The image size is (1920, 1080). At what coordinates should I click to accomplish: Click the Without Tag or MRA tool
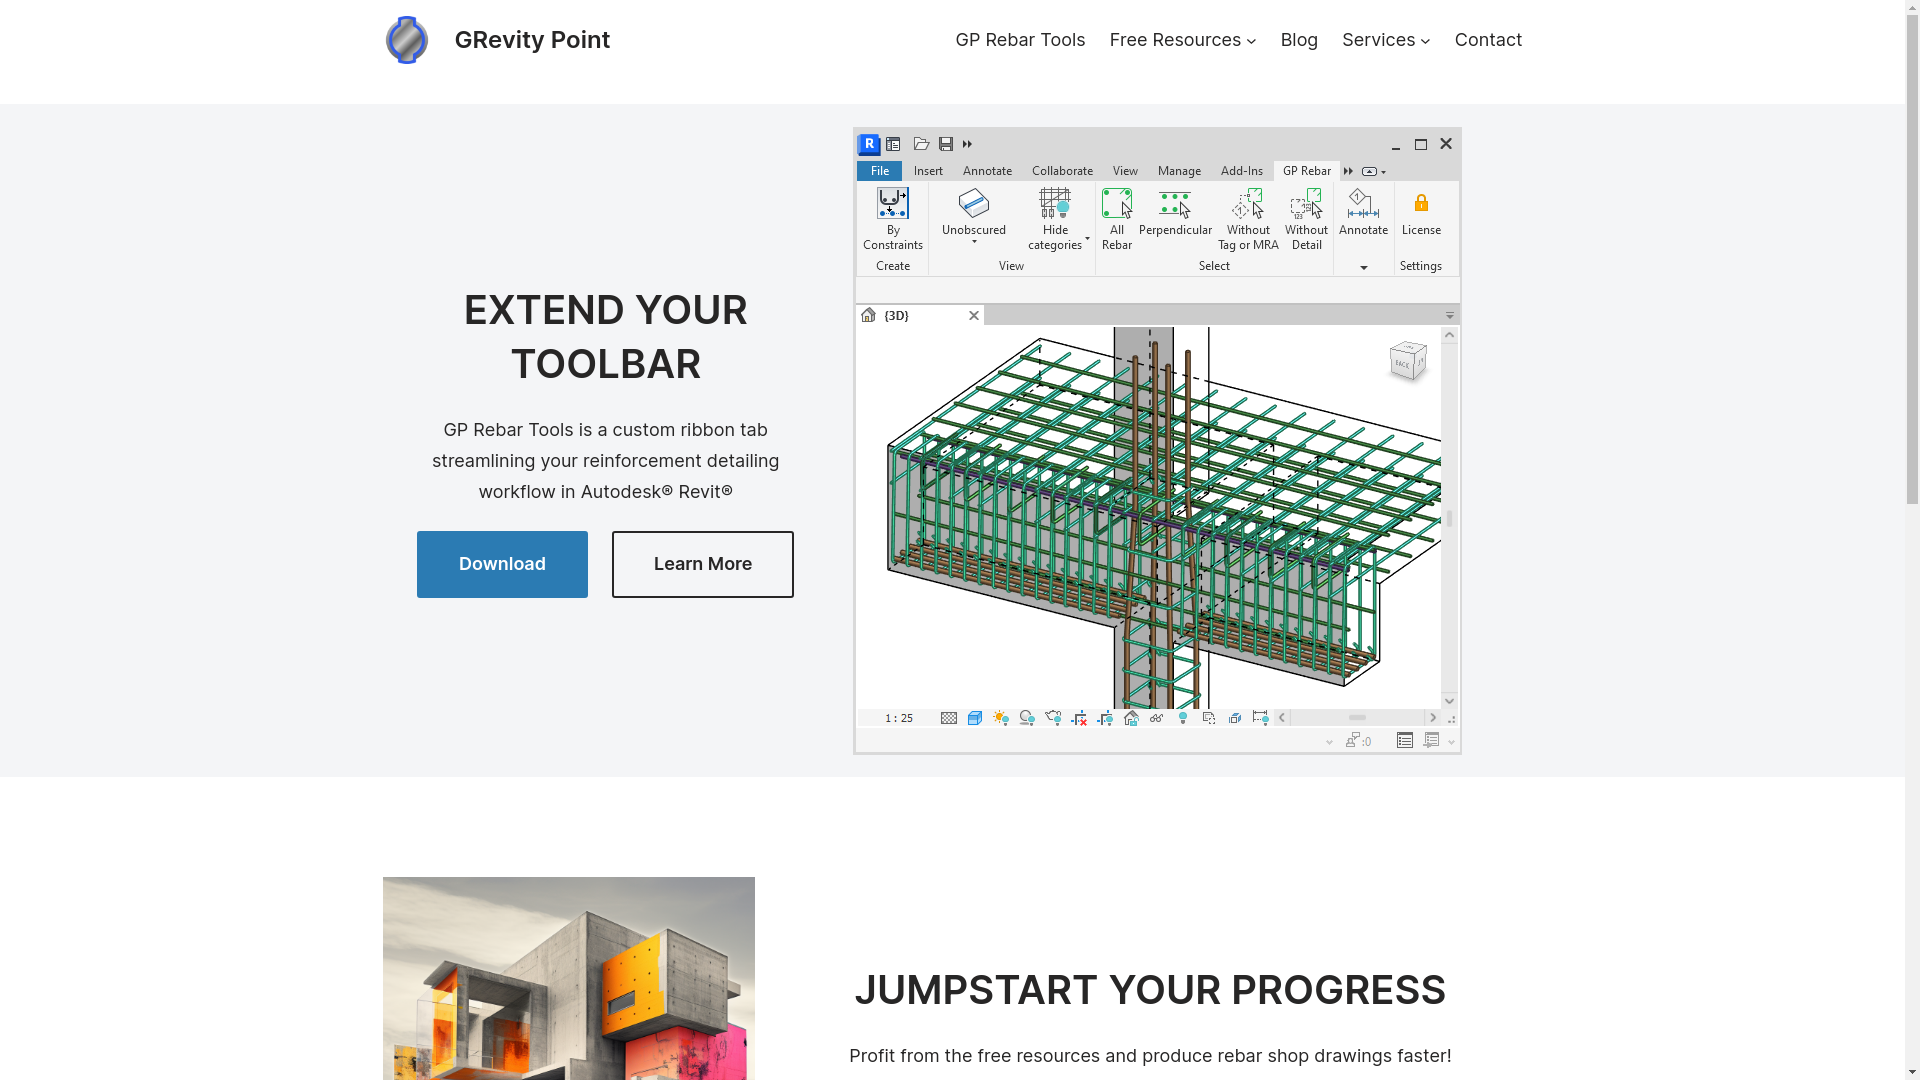click(x=1248, y=220)
